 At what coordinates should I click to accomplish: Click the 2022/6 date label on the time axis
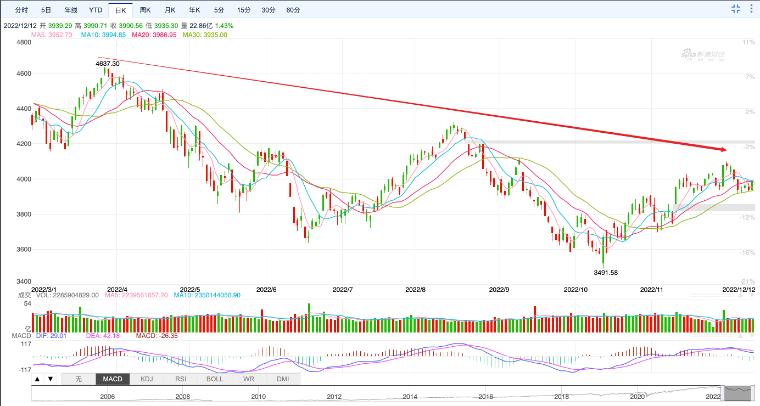click(x=266, y=289)
